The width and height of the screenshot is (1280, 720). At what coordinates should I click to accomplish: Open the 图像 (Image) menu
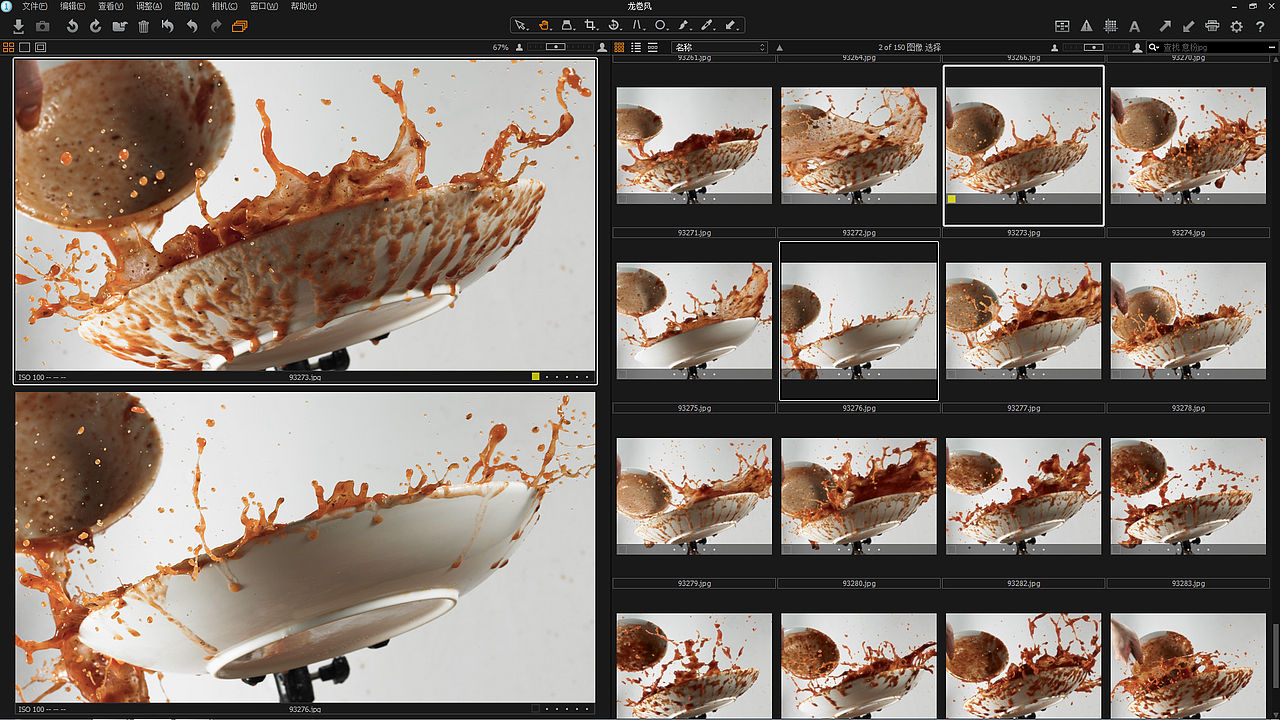tap(187, 7)
